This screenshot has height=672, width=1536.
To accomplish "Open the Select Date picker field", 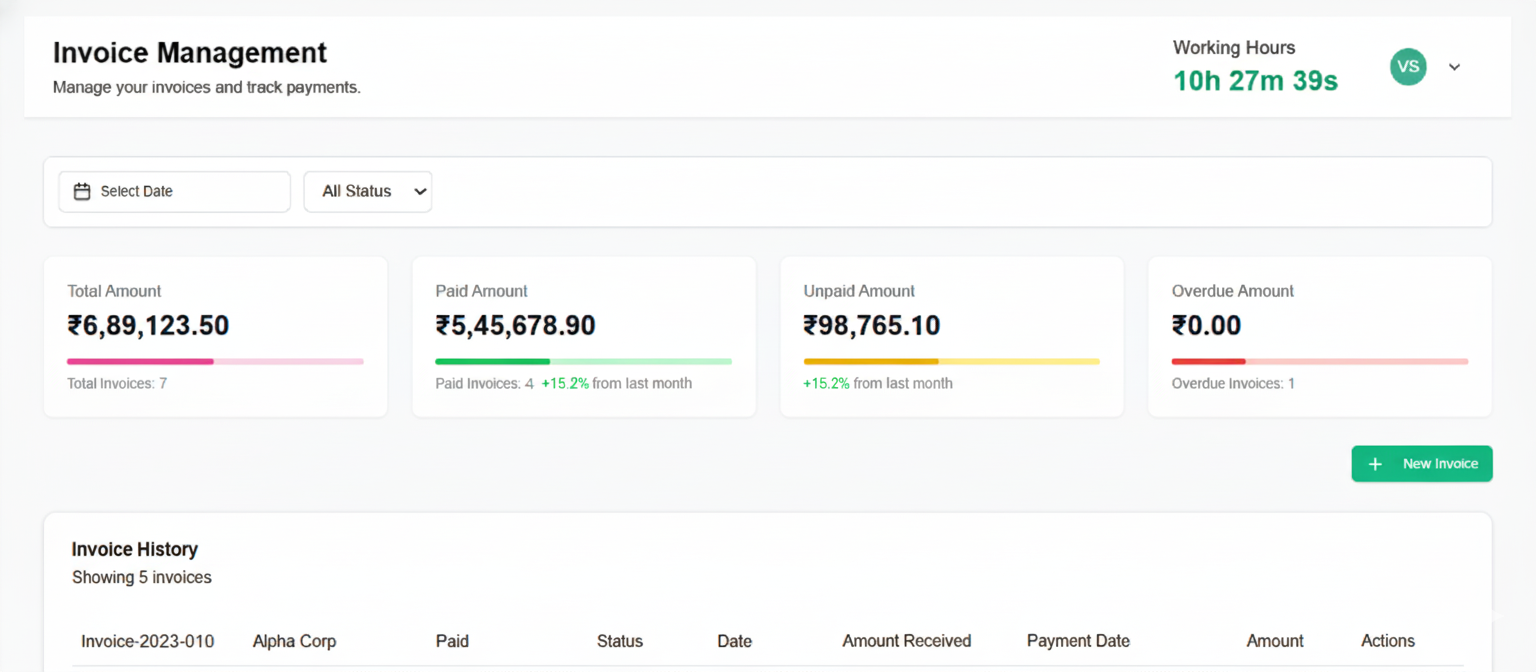I will click(174, 191).
